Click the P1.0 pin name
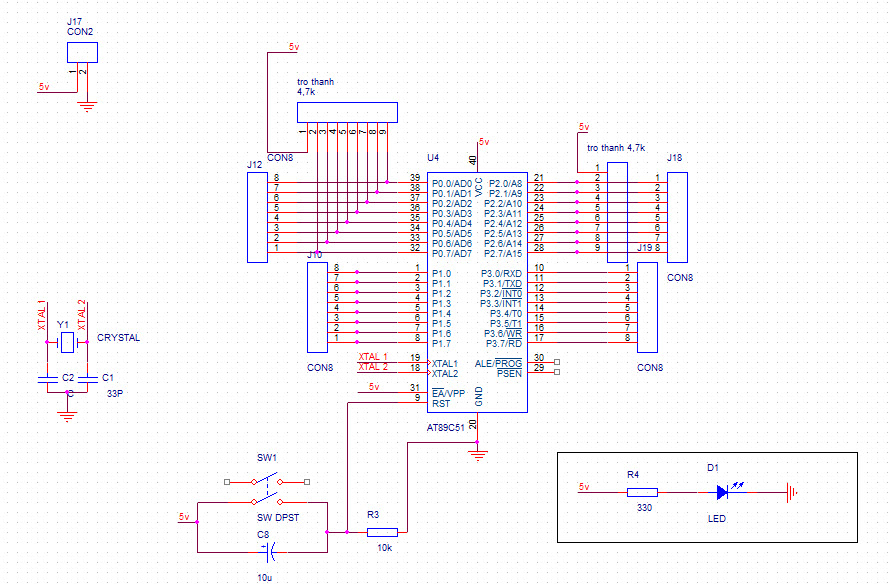 point(441,274)
